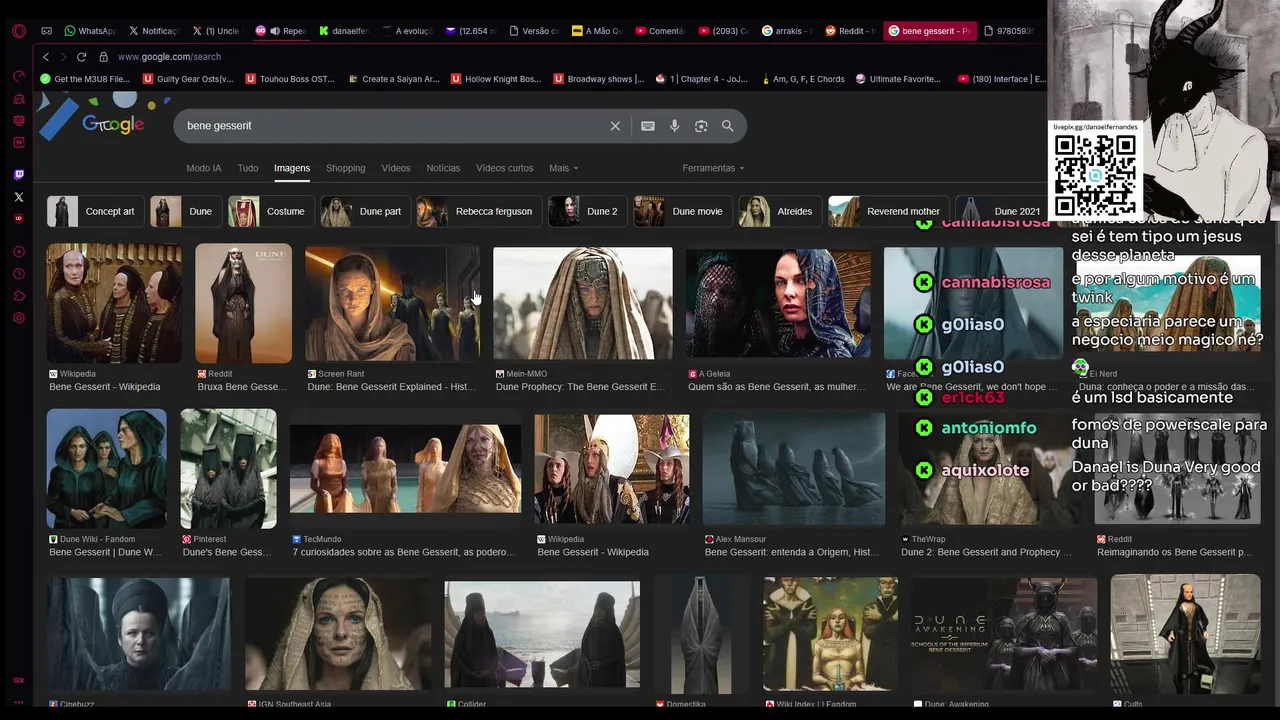The width and height of the screenshot is (1280, 720).
Task: Start voice search with microphone icon
Action: (674, 126)
